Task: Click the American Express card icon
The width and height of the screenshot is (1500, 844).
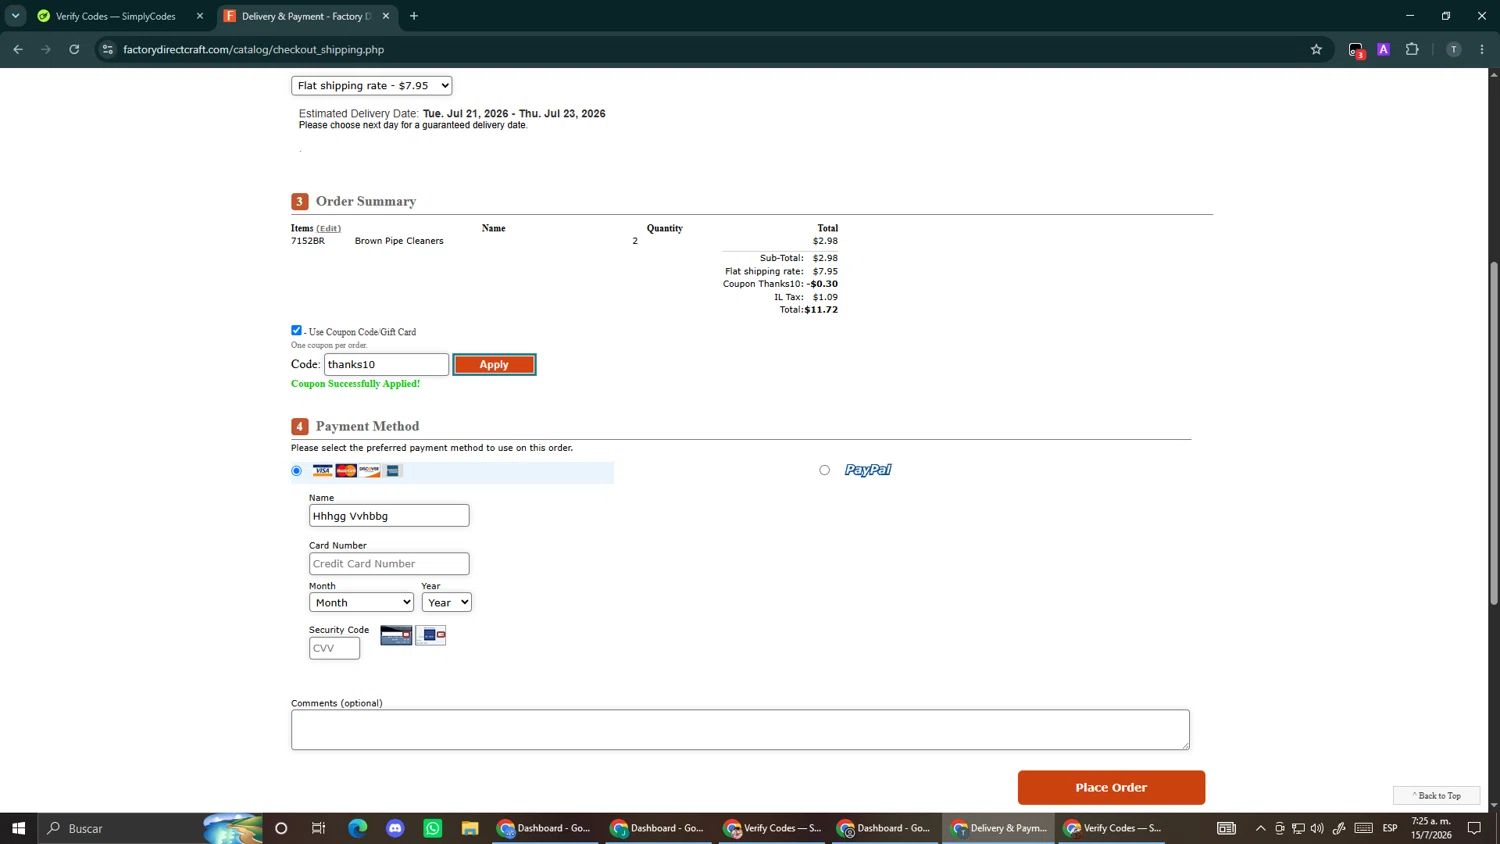Action: click(x=393, y=471)
